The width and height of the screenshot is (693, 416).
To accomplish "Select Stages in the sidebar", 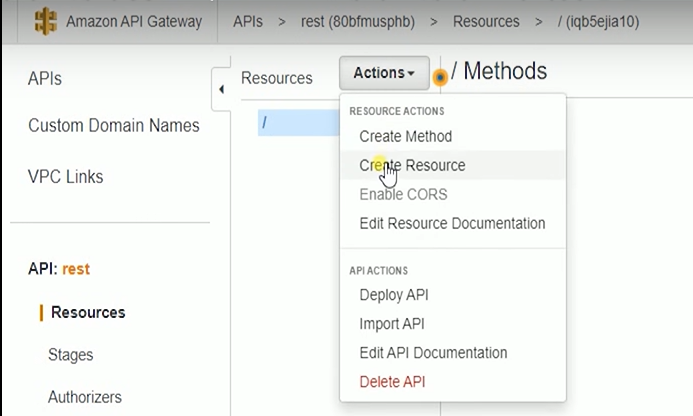I will point(71,355).
